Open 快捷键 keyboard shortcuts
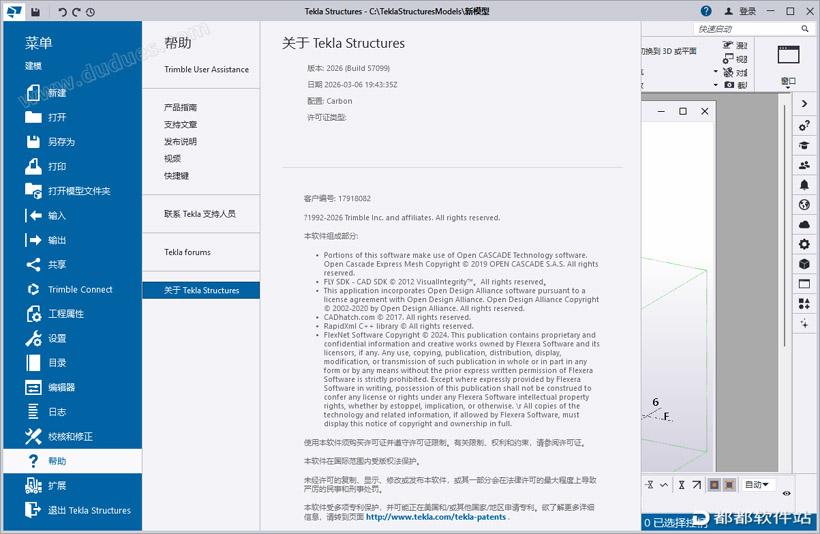This screenshot has height=534, width=820. point(176,176)
